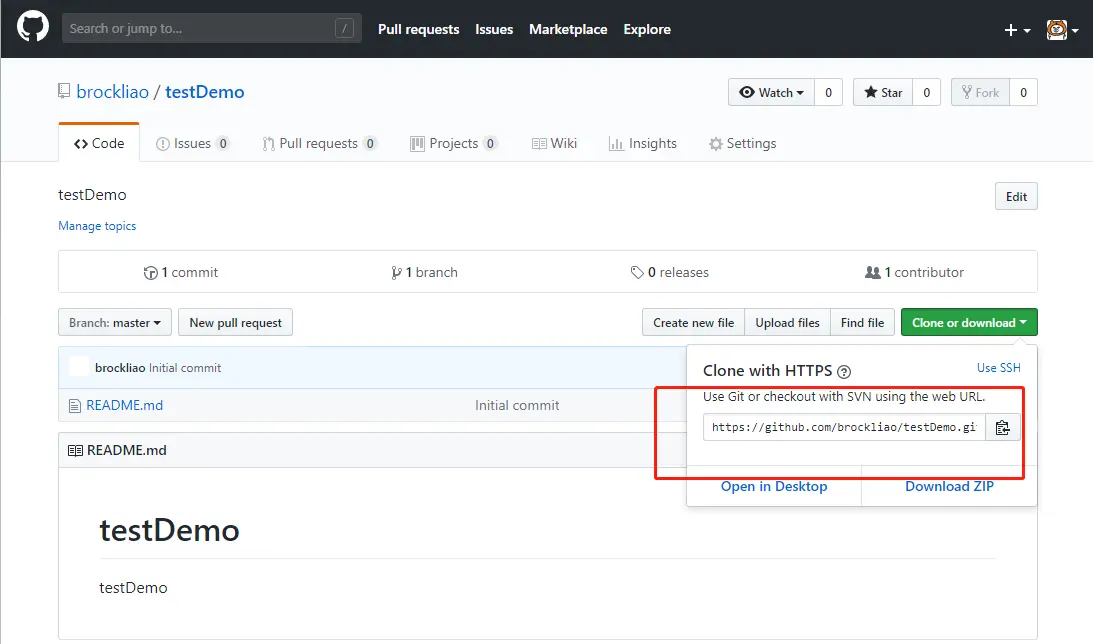Click Upload files button
Screen dimensions: 1093x644
point(787,323)
